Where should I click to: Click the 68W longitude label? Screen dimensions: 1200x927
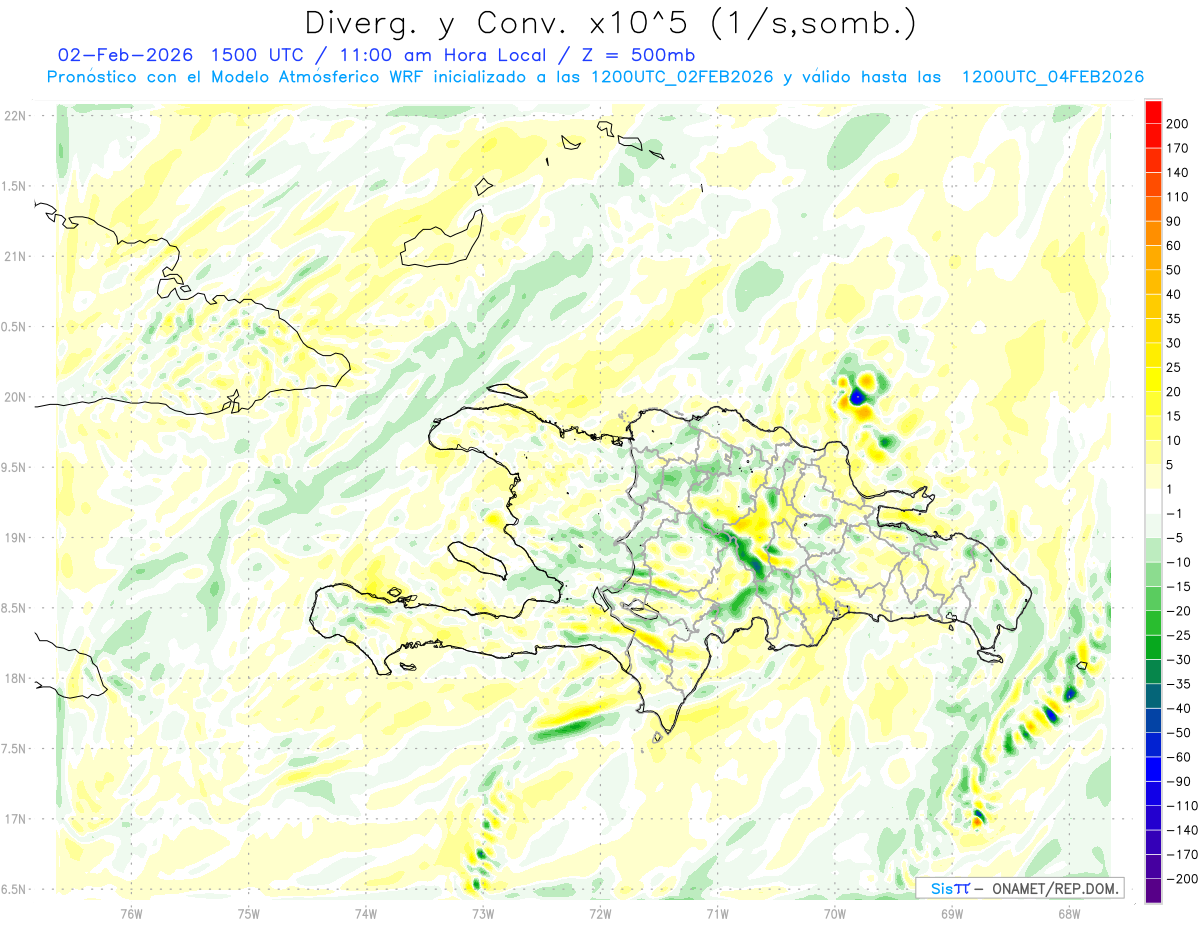pyautogui.click(x=1069, y=914)
